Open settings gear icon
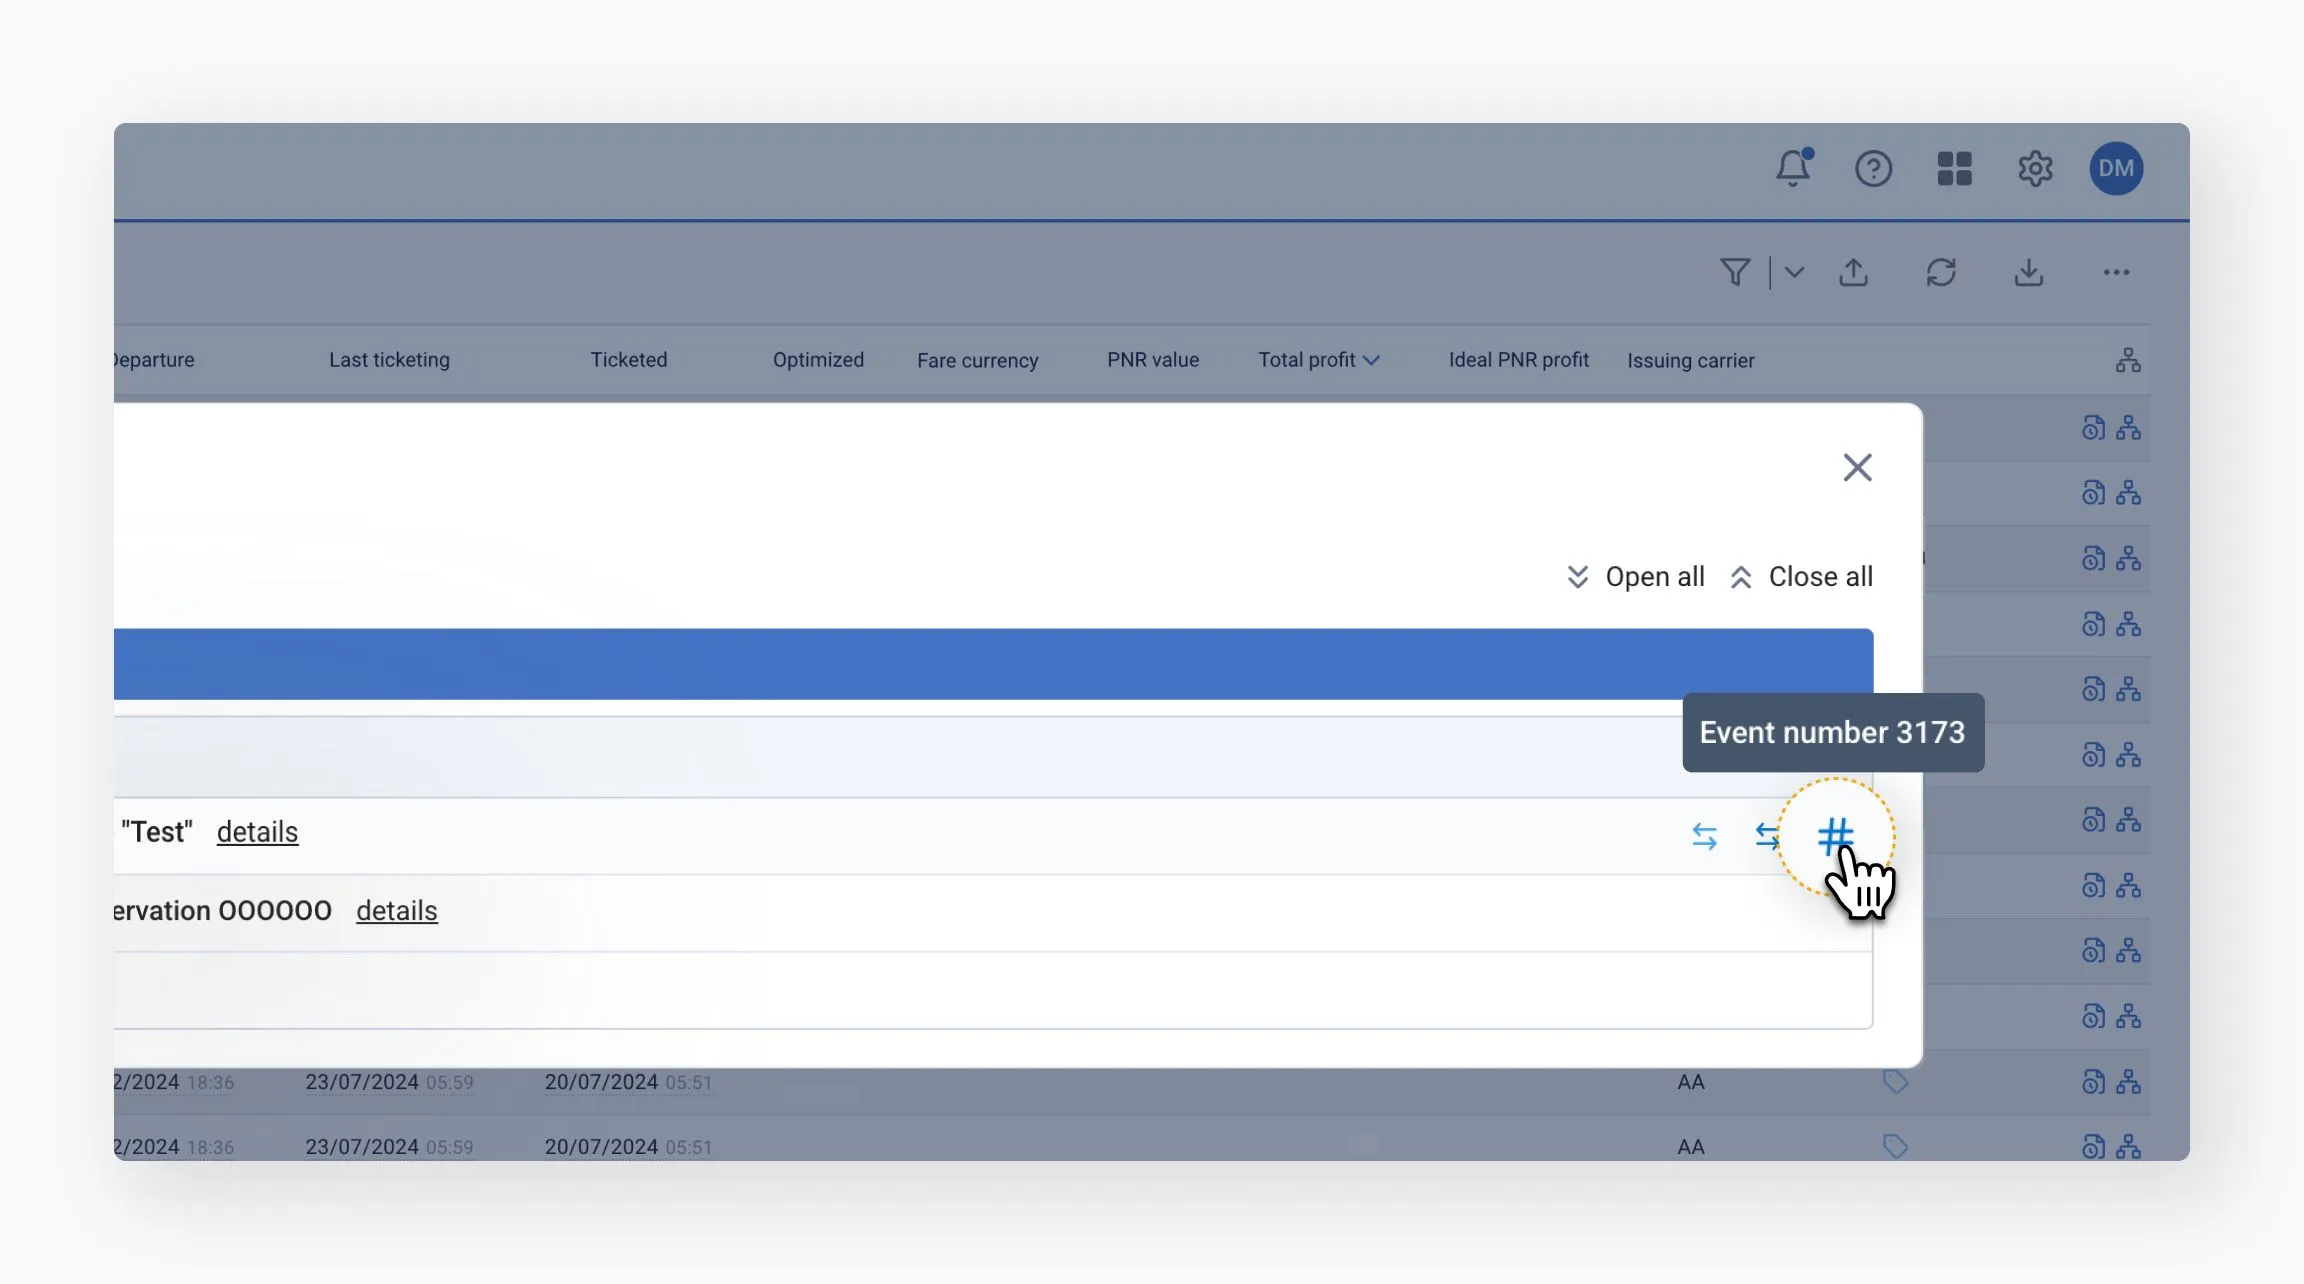This screenshot has width=2304, height=1284. coord(2035,168)
